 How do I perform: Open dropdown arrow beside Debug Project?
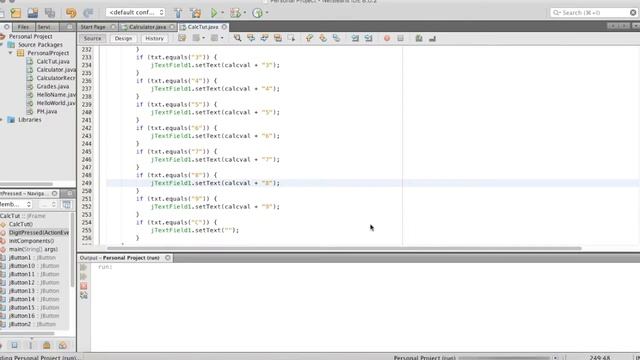[245, 13]
